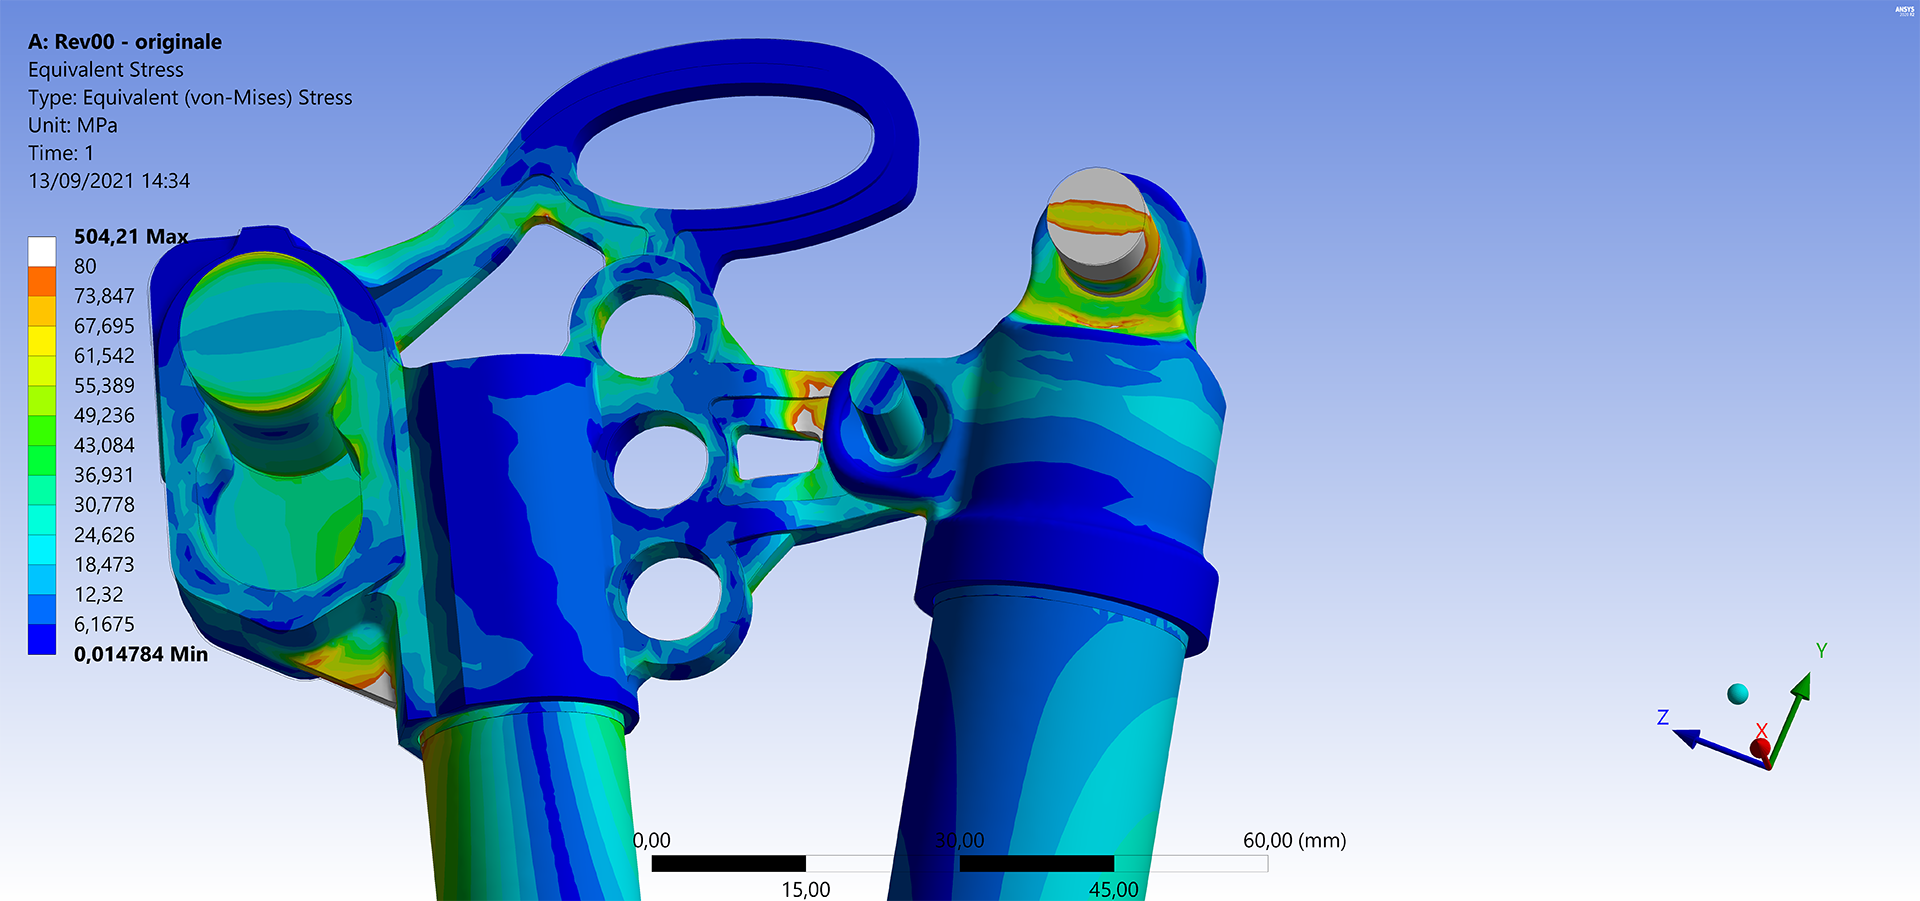The width and height of the screenshot is (1920, 901).
Task: Click the 'Type: Equivalent (von-Mises) Stress' text
Action: [190, 98]
